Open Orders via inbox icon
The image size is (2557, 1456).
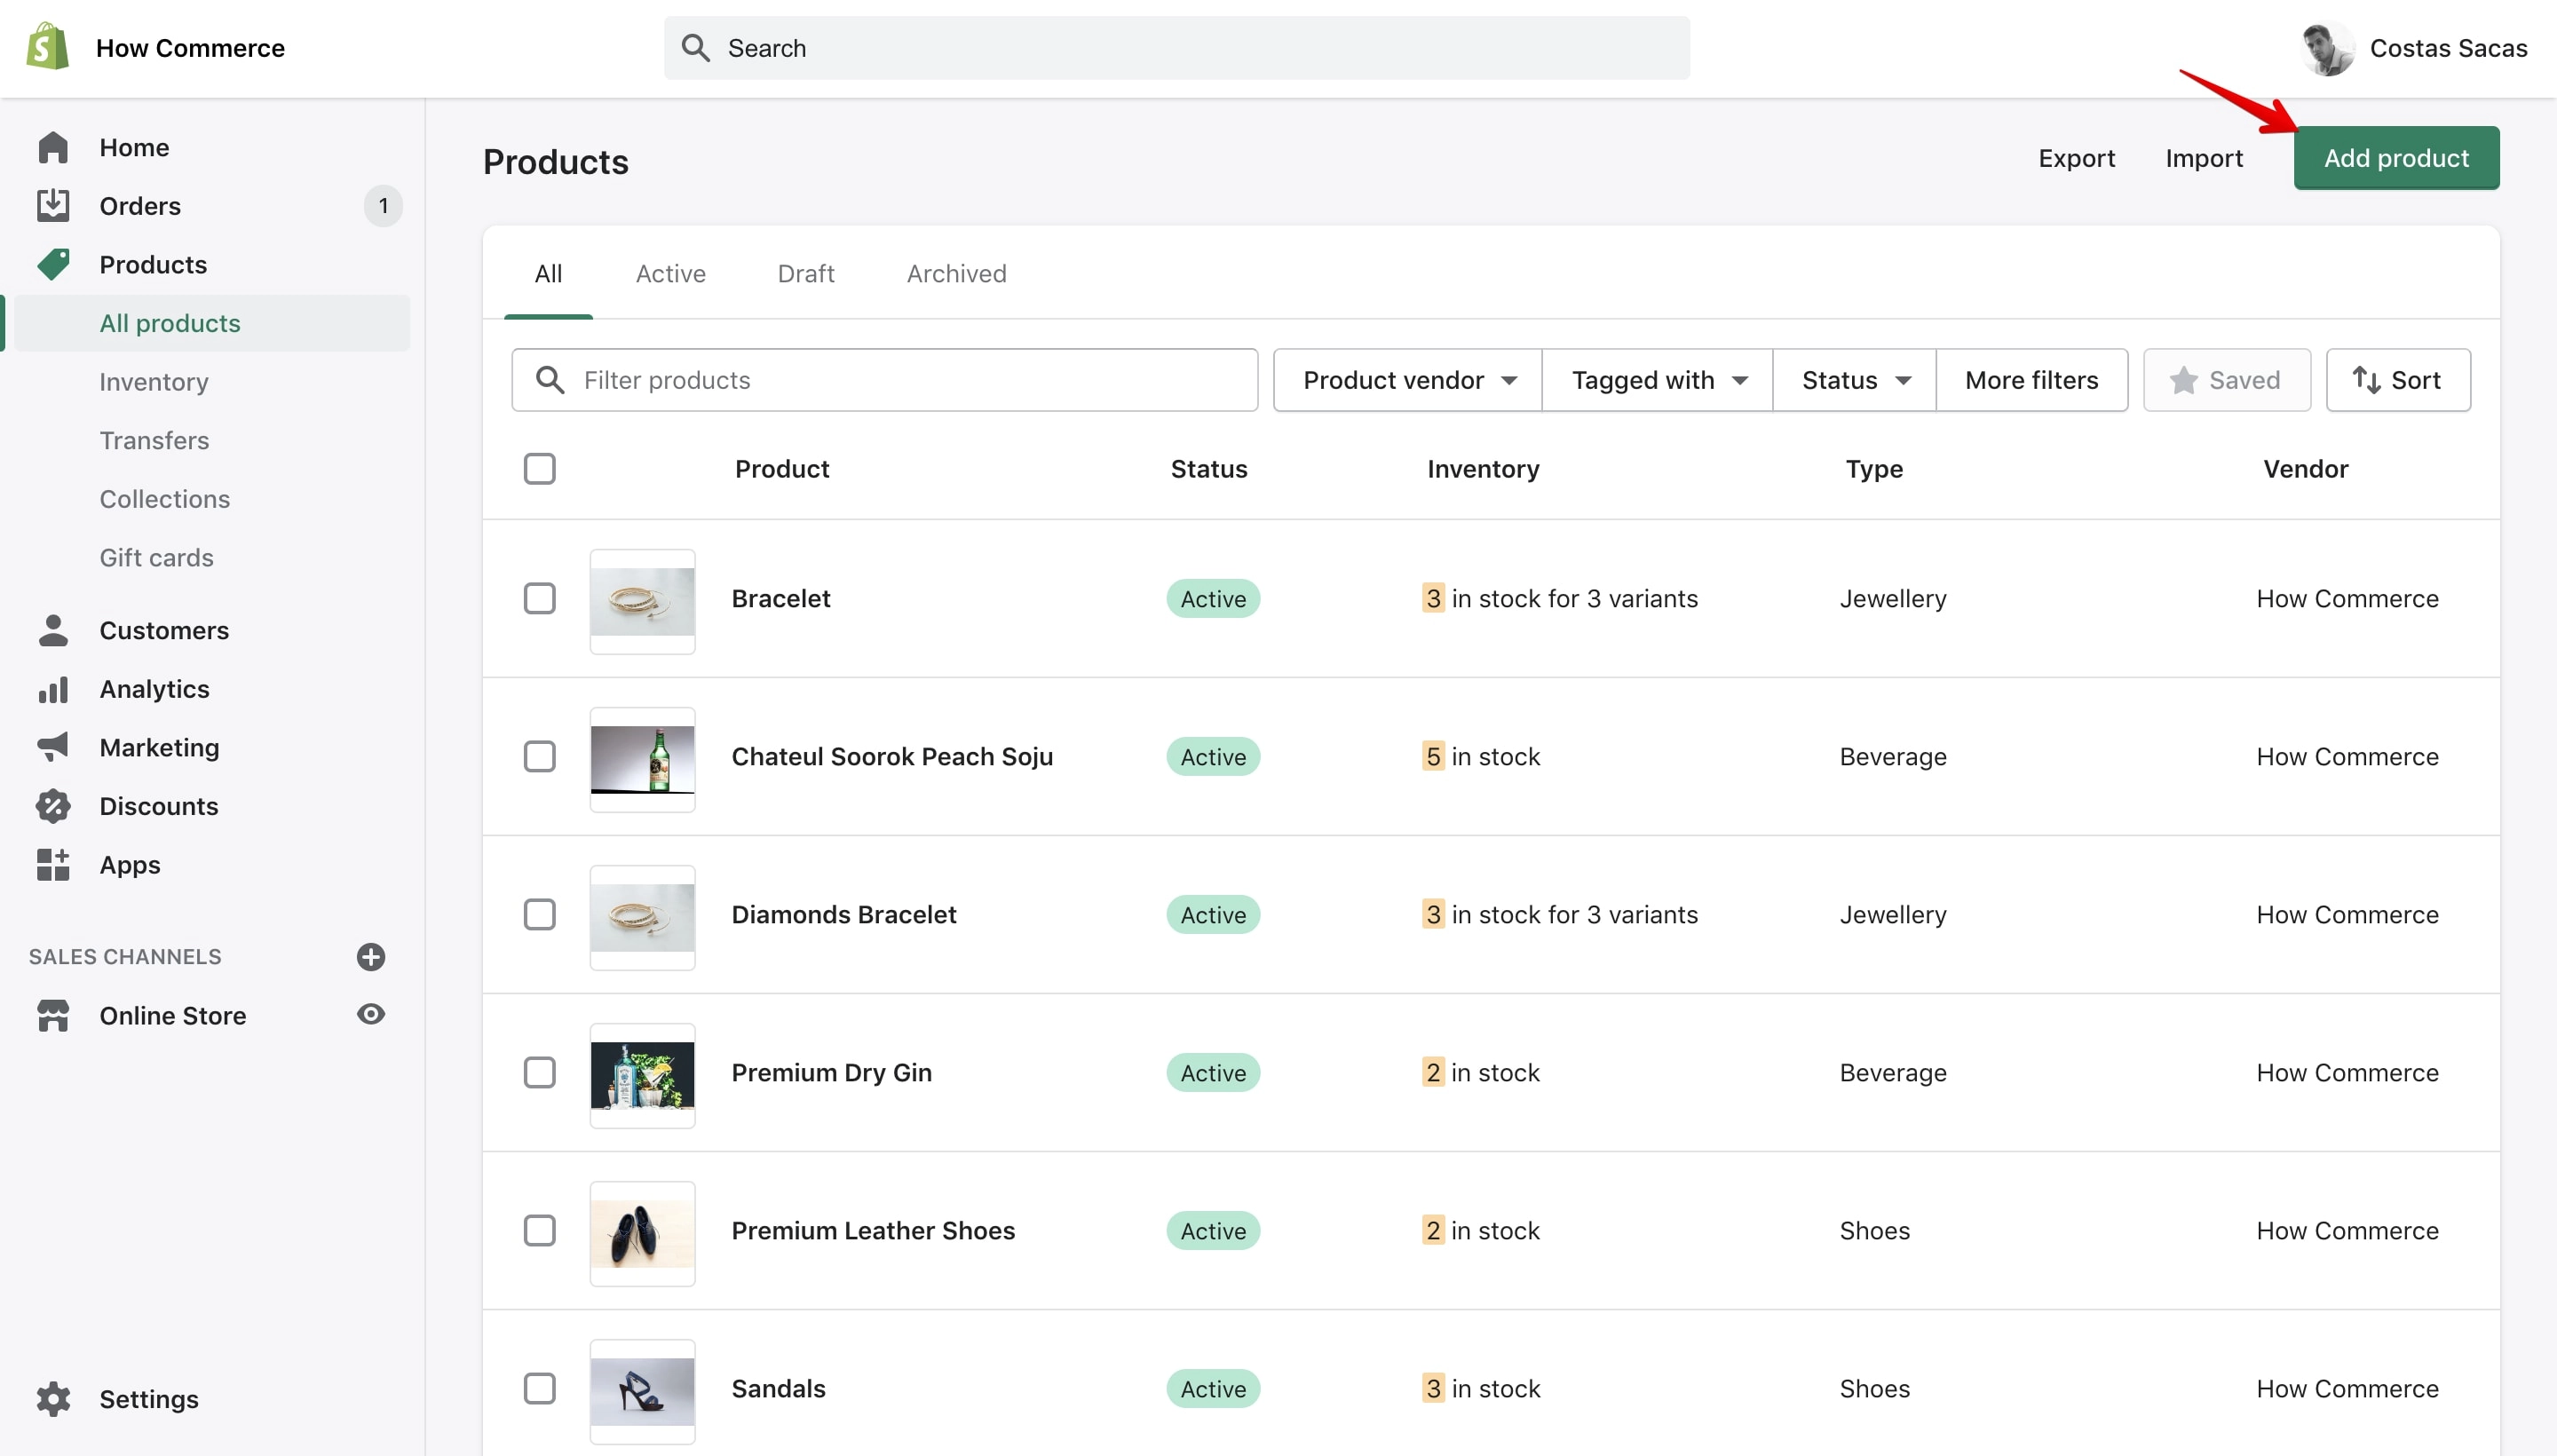(53, 205)
